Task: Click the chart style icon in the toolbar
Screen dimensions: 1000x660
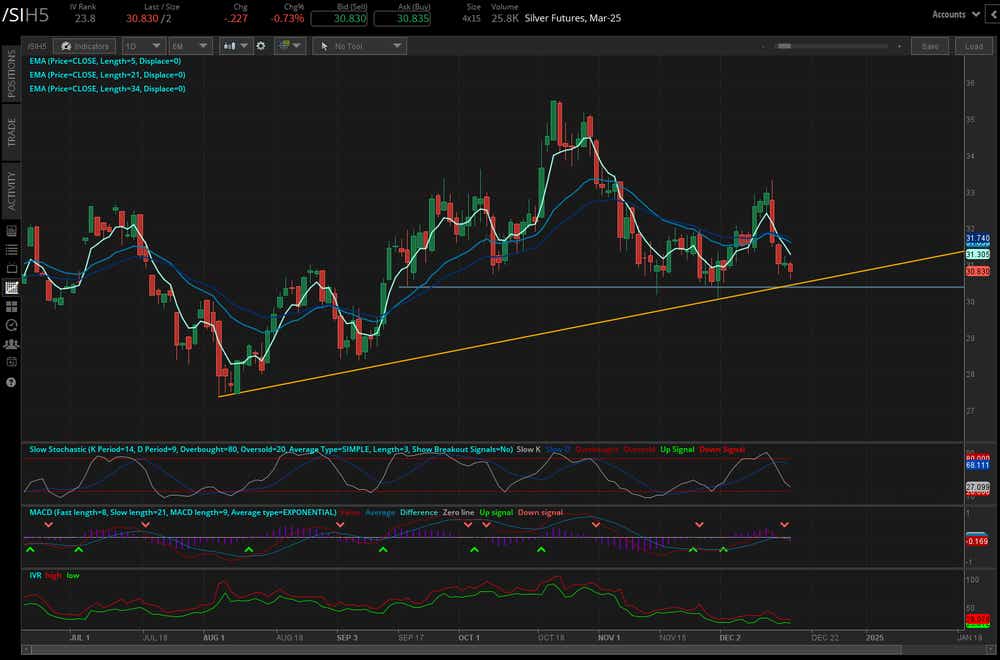Action: (231, 45)
